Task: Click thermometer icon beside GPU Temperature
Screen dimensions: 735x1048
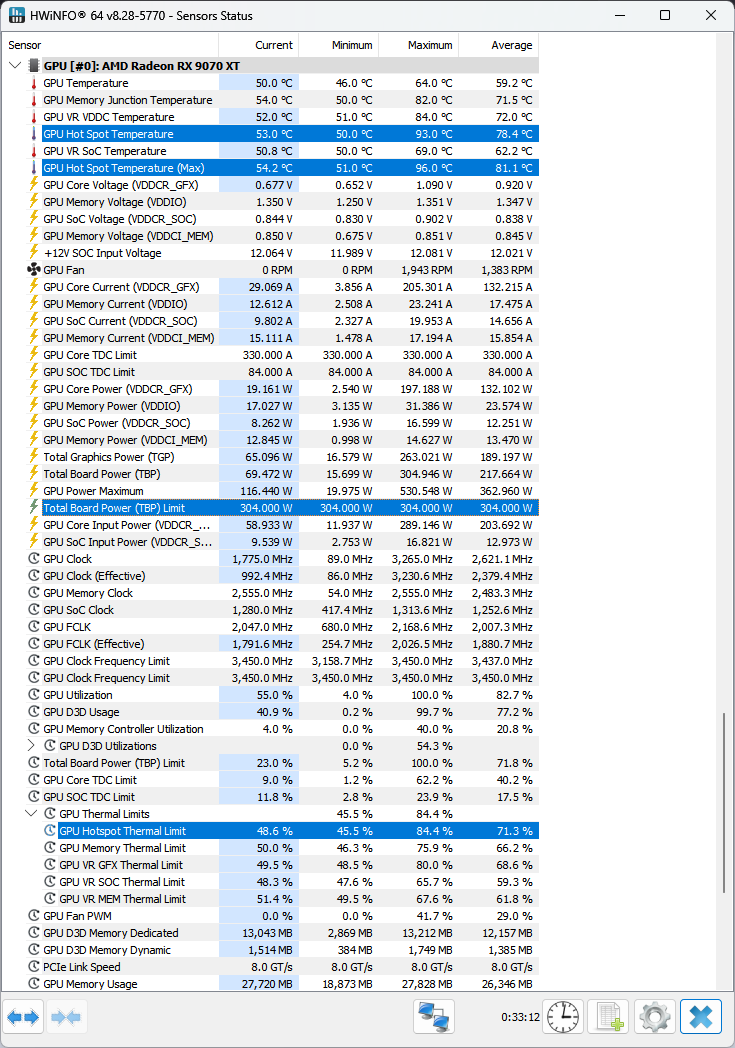Action: (x=33, y=83)
